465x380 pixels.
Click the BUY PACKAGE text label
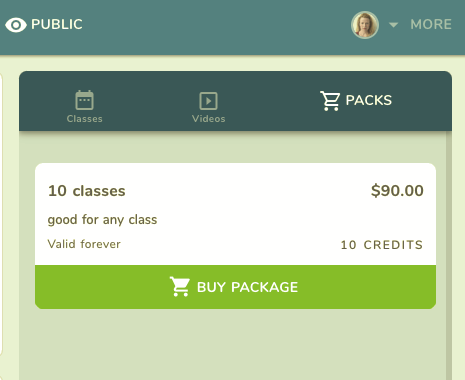tap(247, 287)
